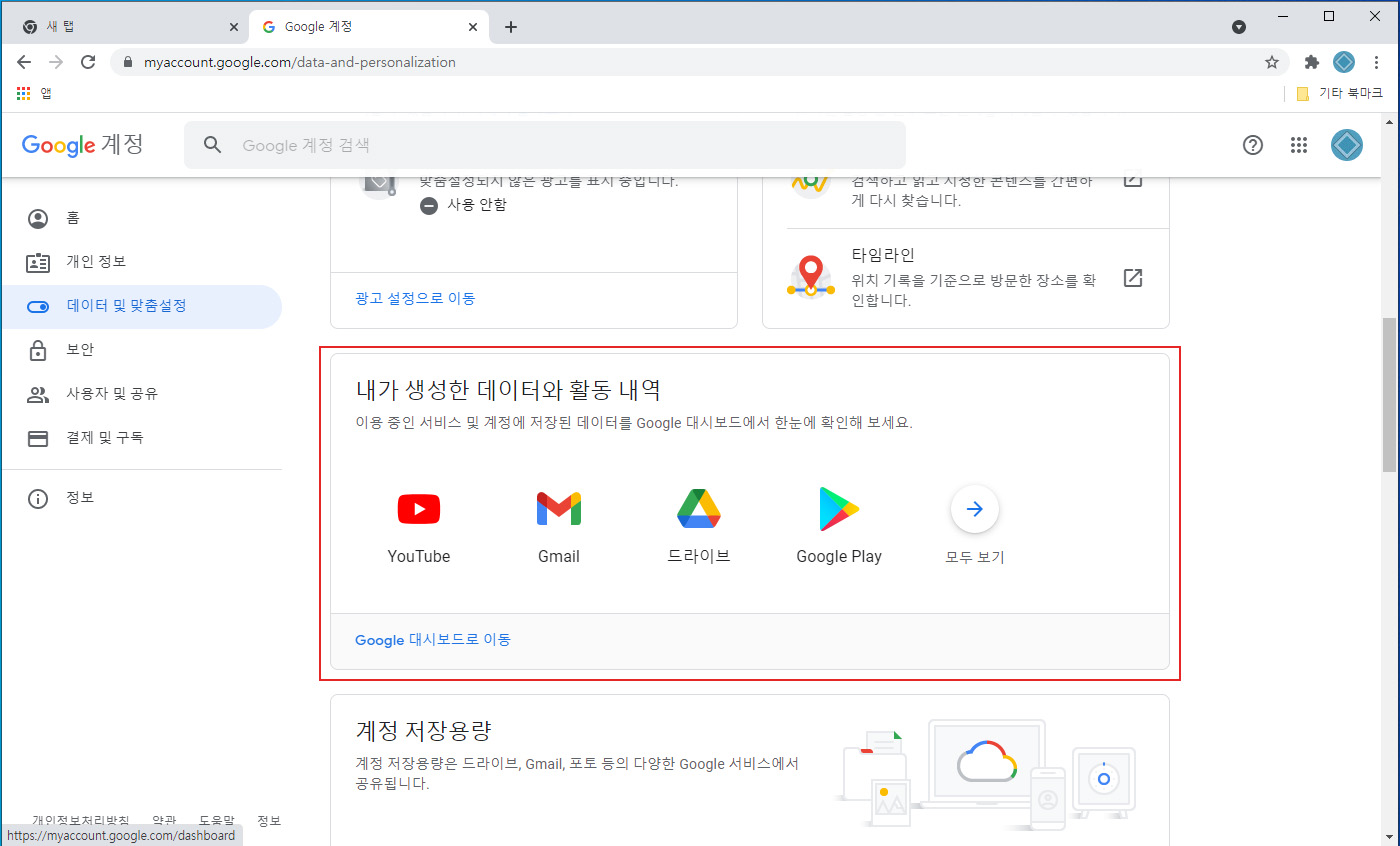Click the 모두 보기 arrow button

coord(975,510)
